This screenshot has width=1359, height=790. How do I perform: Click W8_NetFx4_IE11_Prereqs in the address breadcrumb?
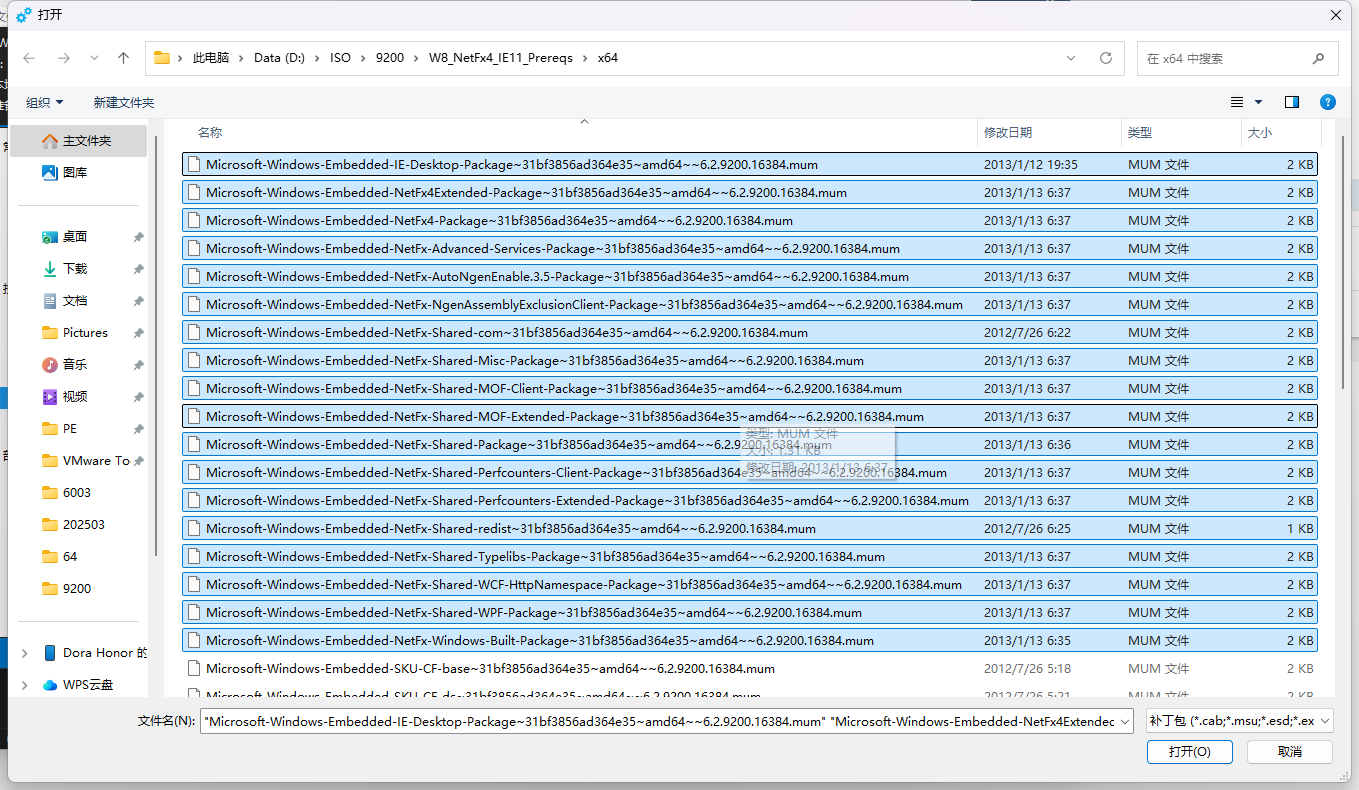click(x=501, y=58)
